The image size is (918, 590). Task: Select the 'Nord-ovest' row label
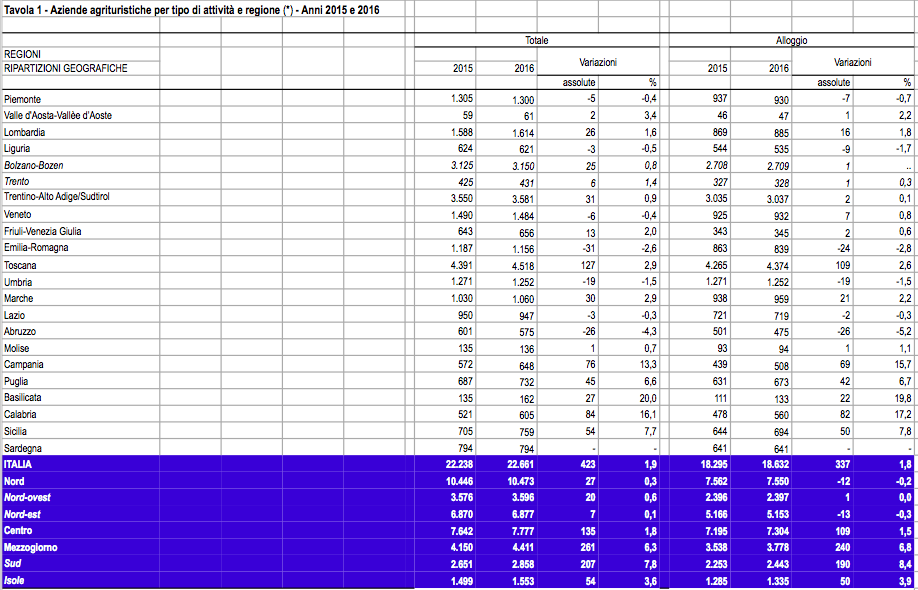27,498
